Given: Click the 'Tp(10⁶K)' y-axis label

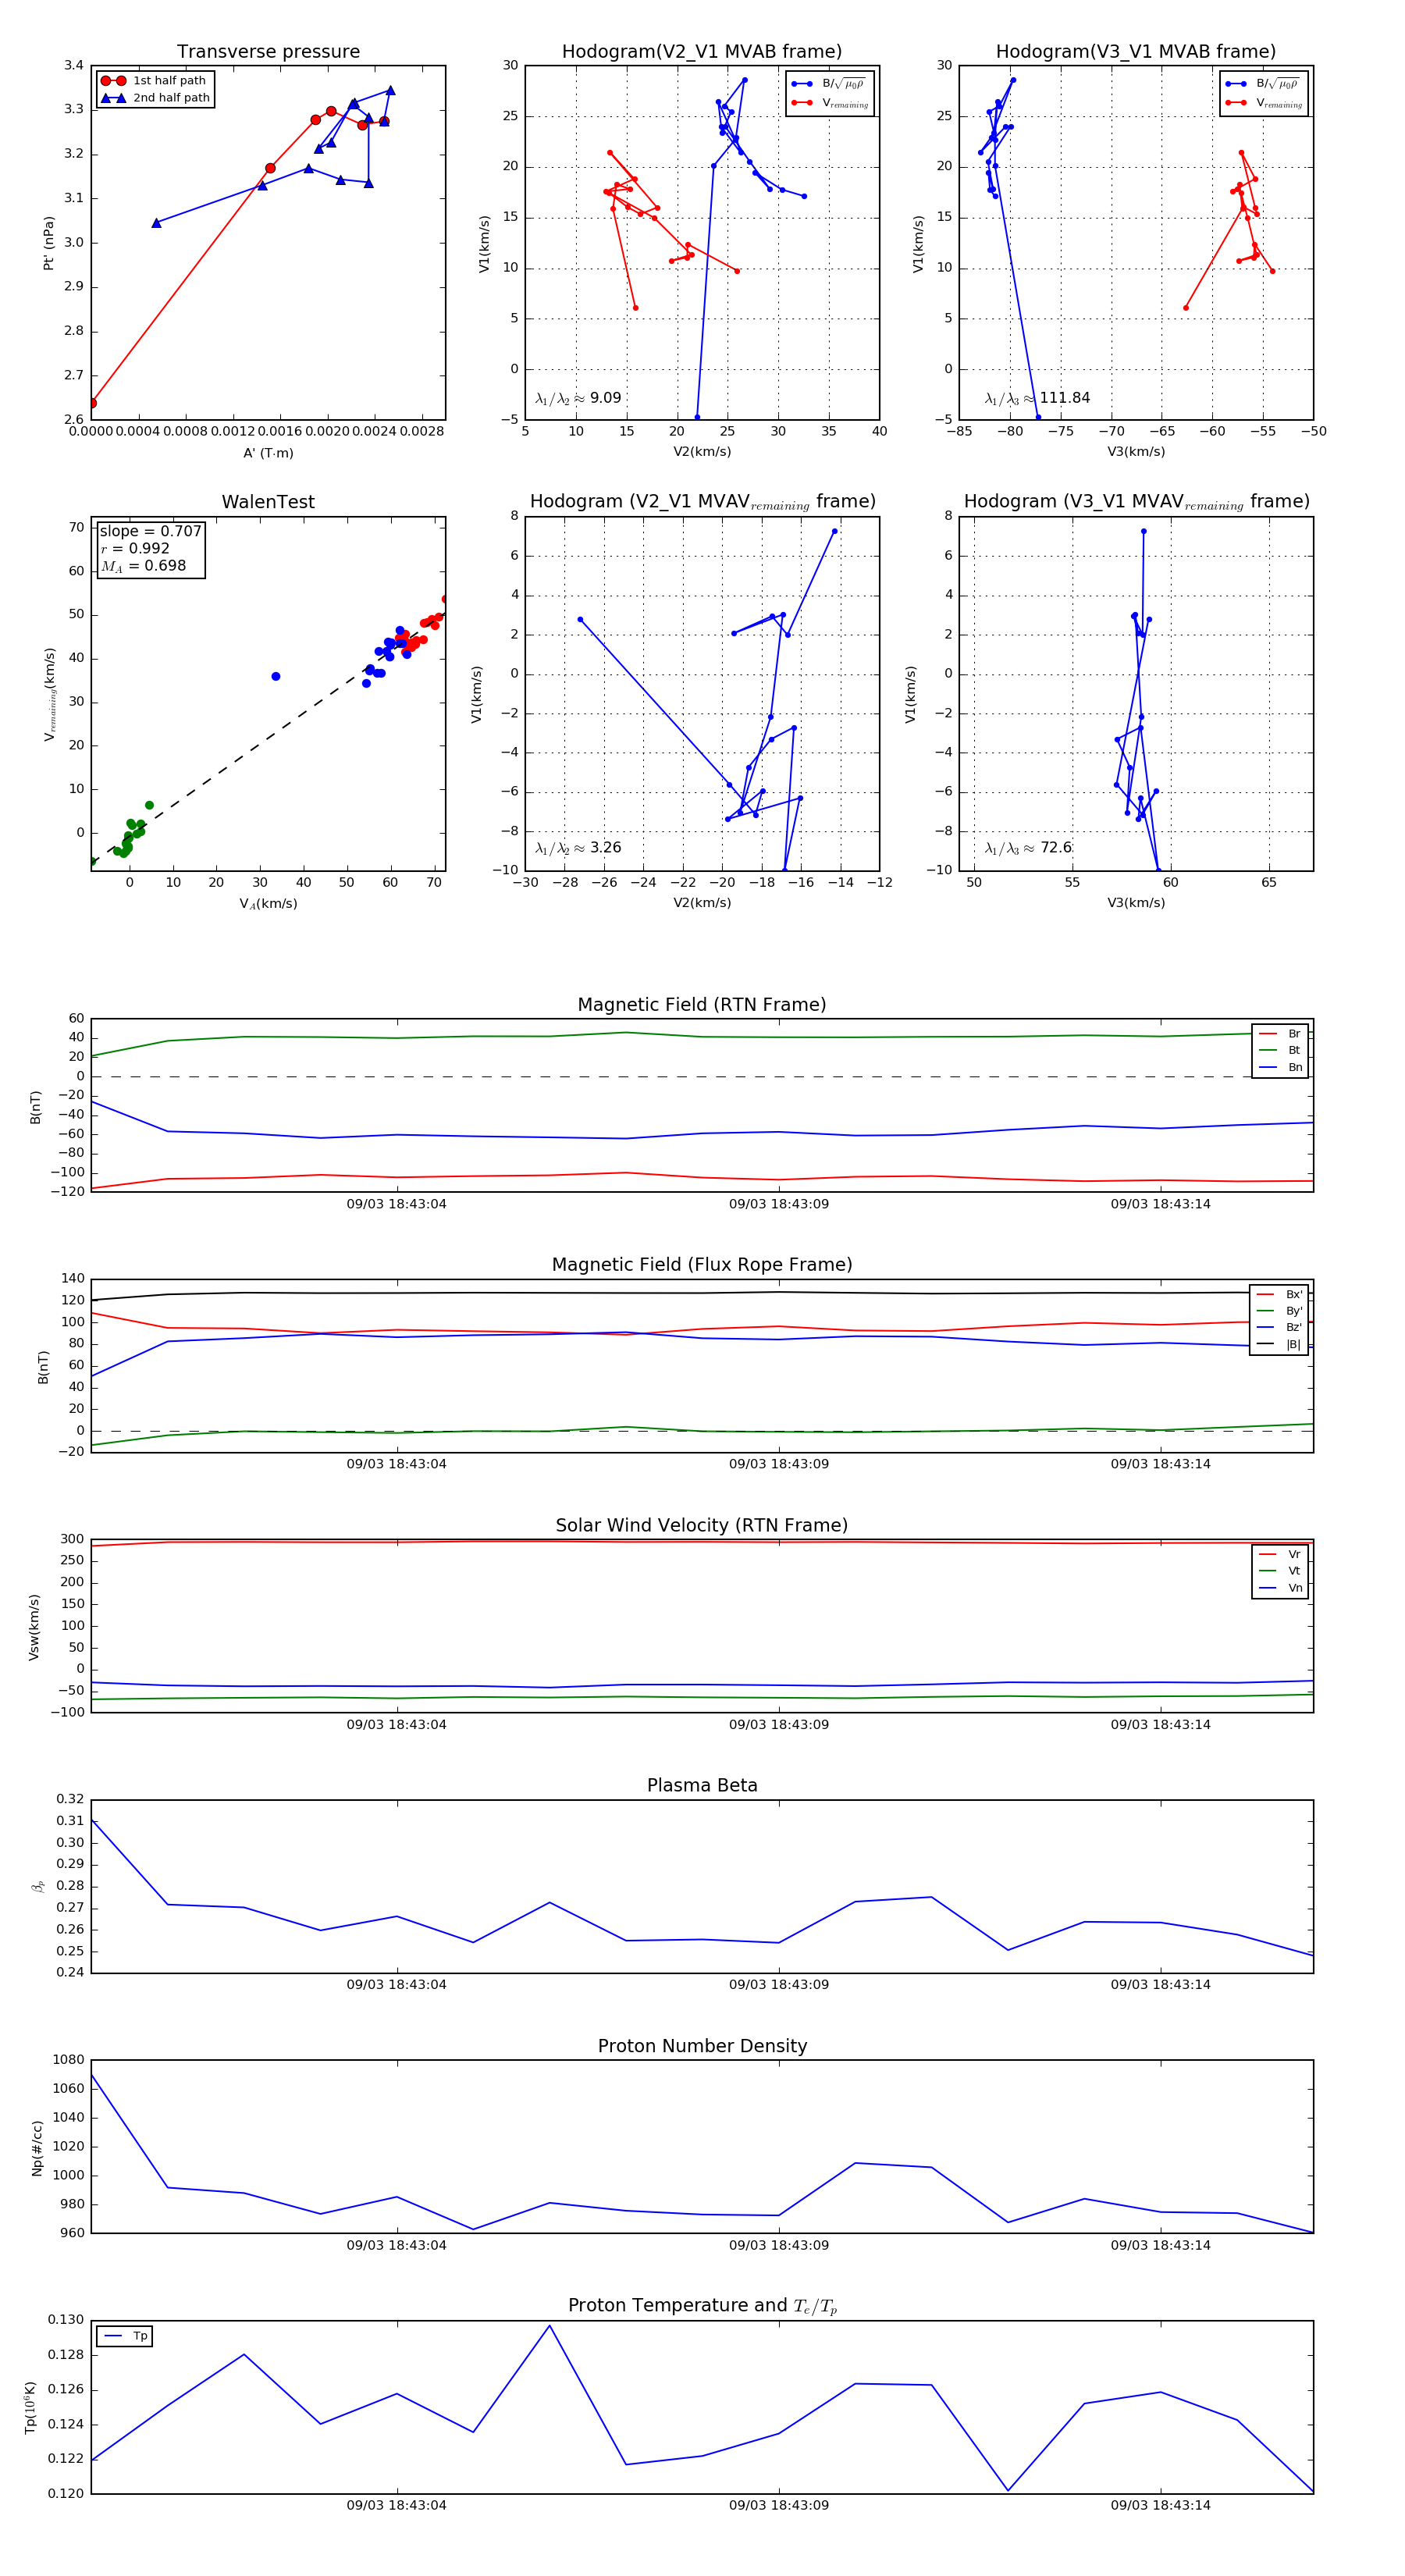Looking at the screenshot, I should point(31,2408).
